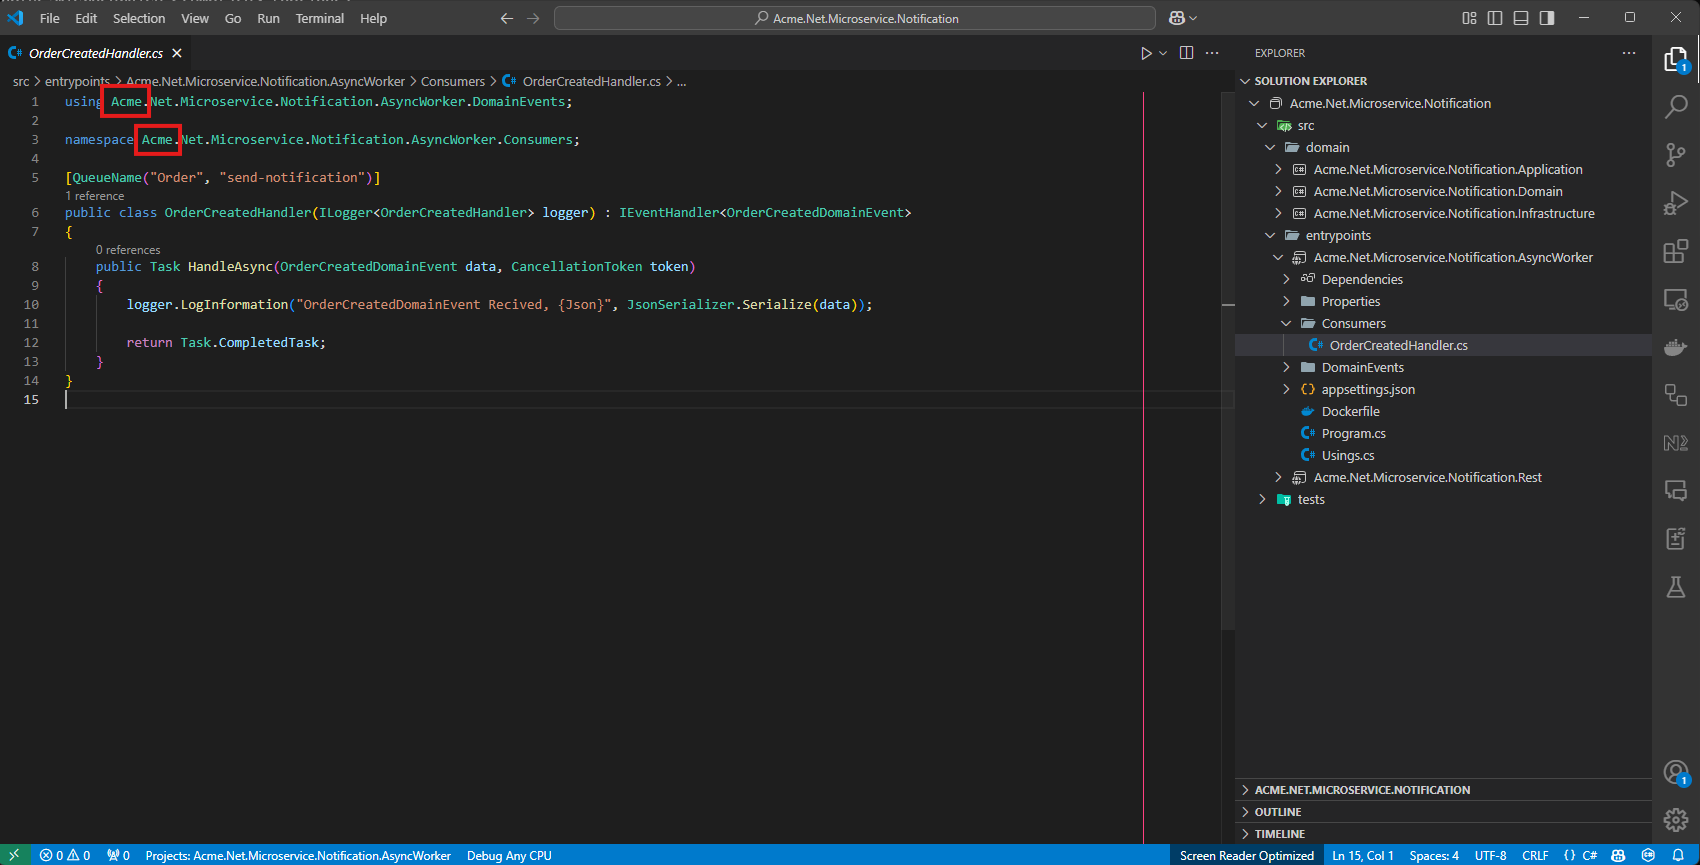Screen dimensions: 1700x865
Task: Open the Edit menu
Action: 86,18
